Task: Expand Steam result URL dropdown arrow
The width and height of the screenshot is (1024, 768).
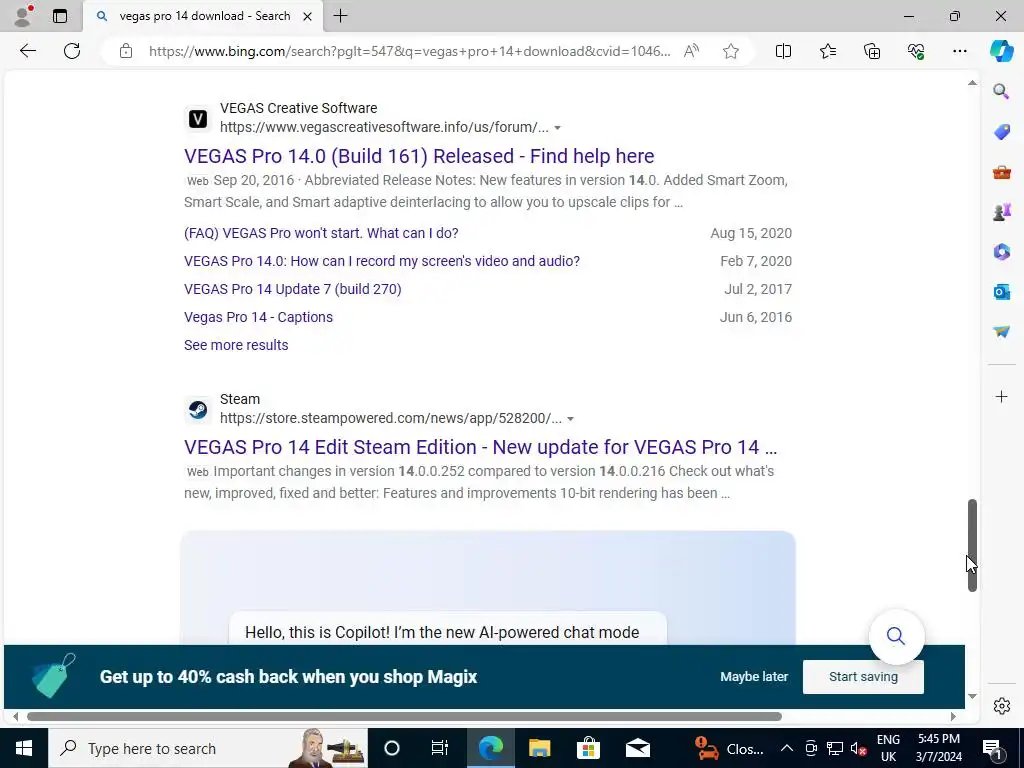Action: click(x=570, y=419)
